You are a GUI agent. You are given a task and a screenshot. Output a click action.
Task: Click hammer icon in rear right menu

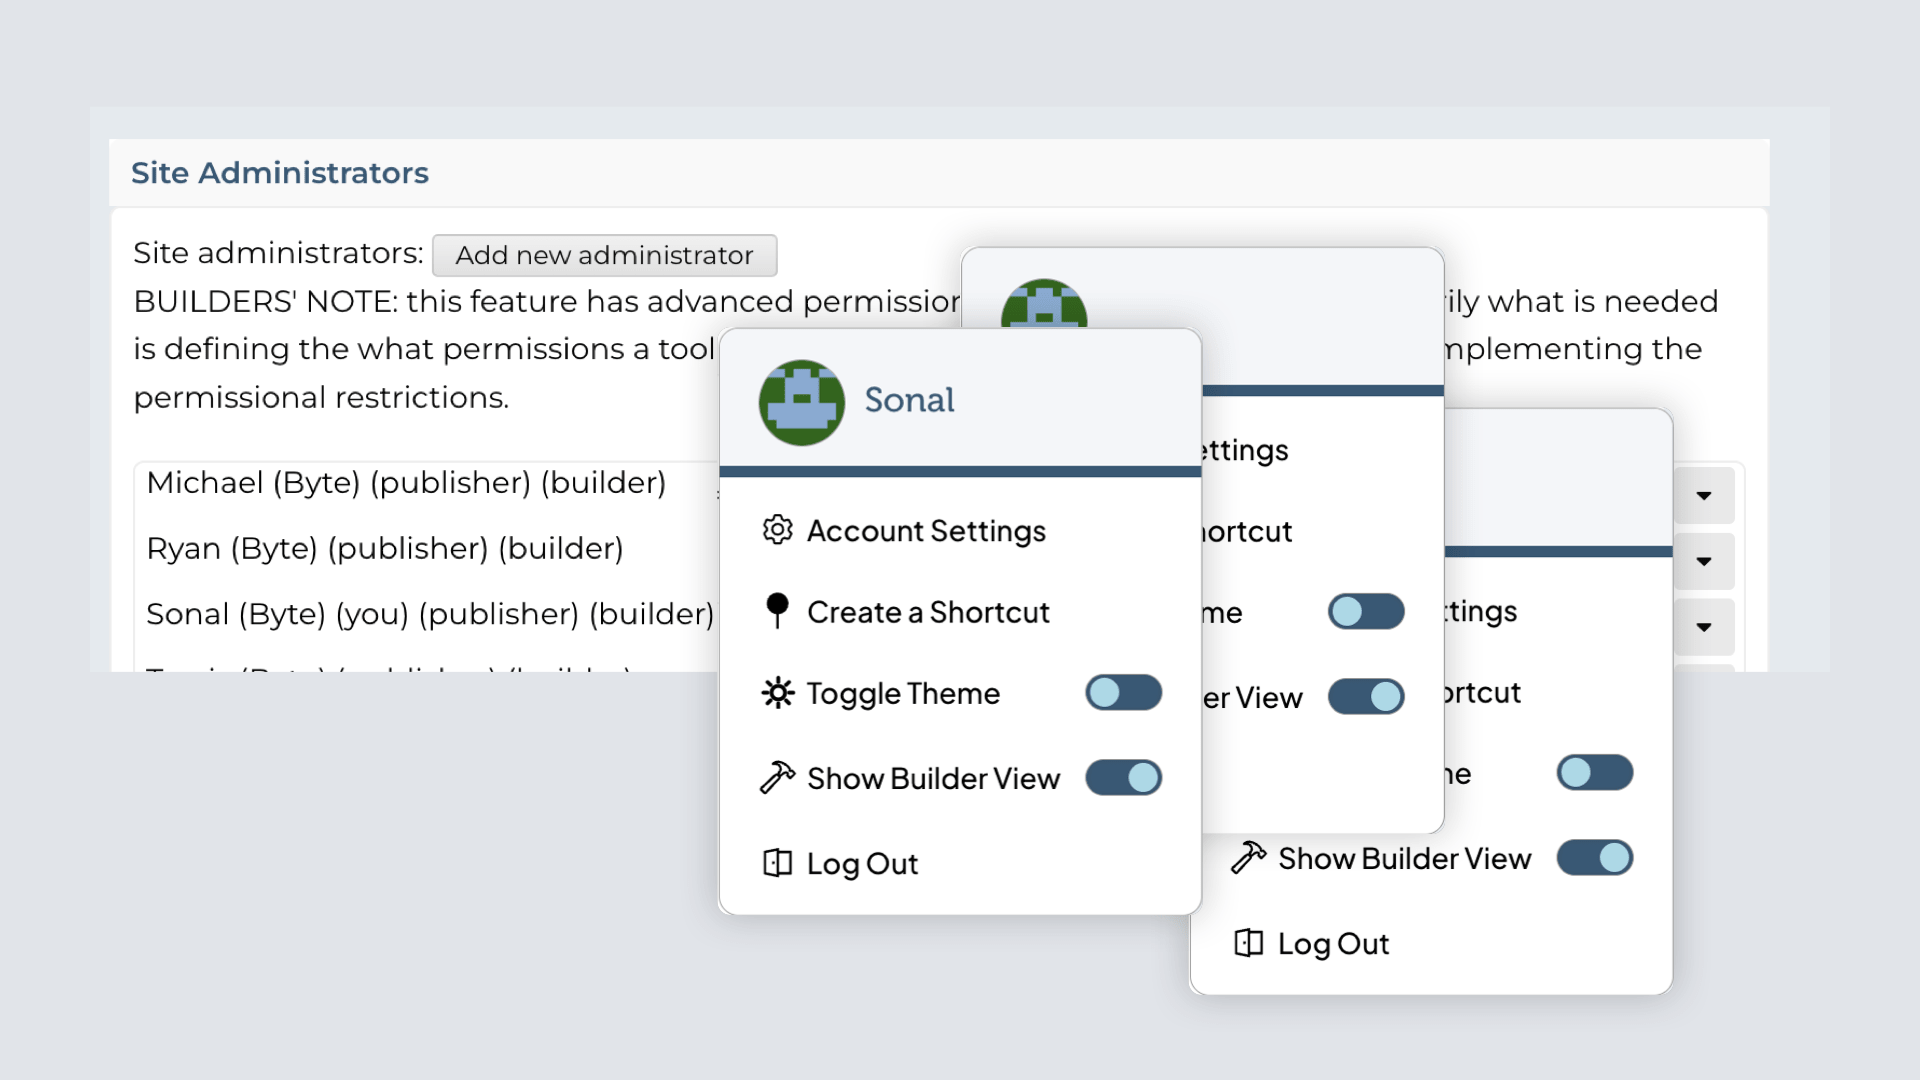click(x=1248, y=858)
